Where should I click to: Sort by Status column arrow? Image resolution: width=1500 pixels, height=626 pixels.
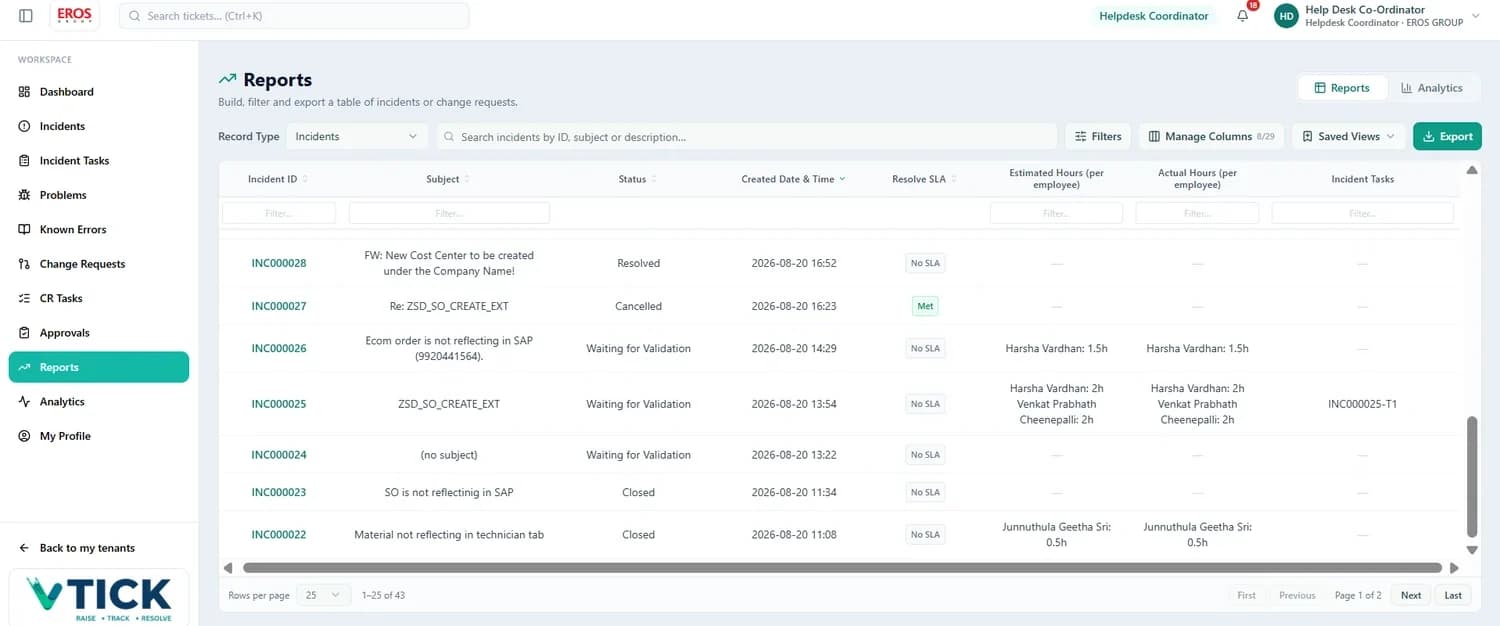(x=654, y=179)
